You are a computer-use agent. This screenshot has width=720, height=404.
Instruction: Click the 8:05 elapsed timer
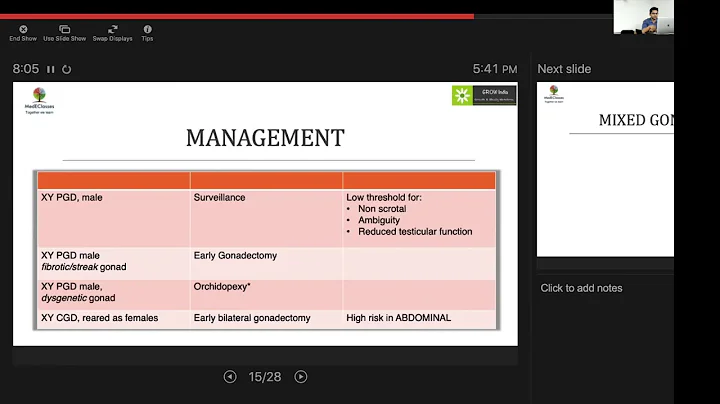26,69
